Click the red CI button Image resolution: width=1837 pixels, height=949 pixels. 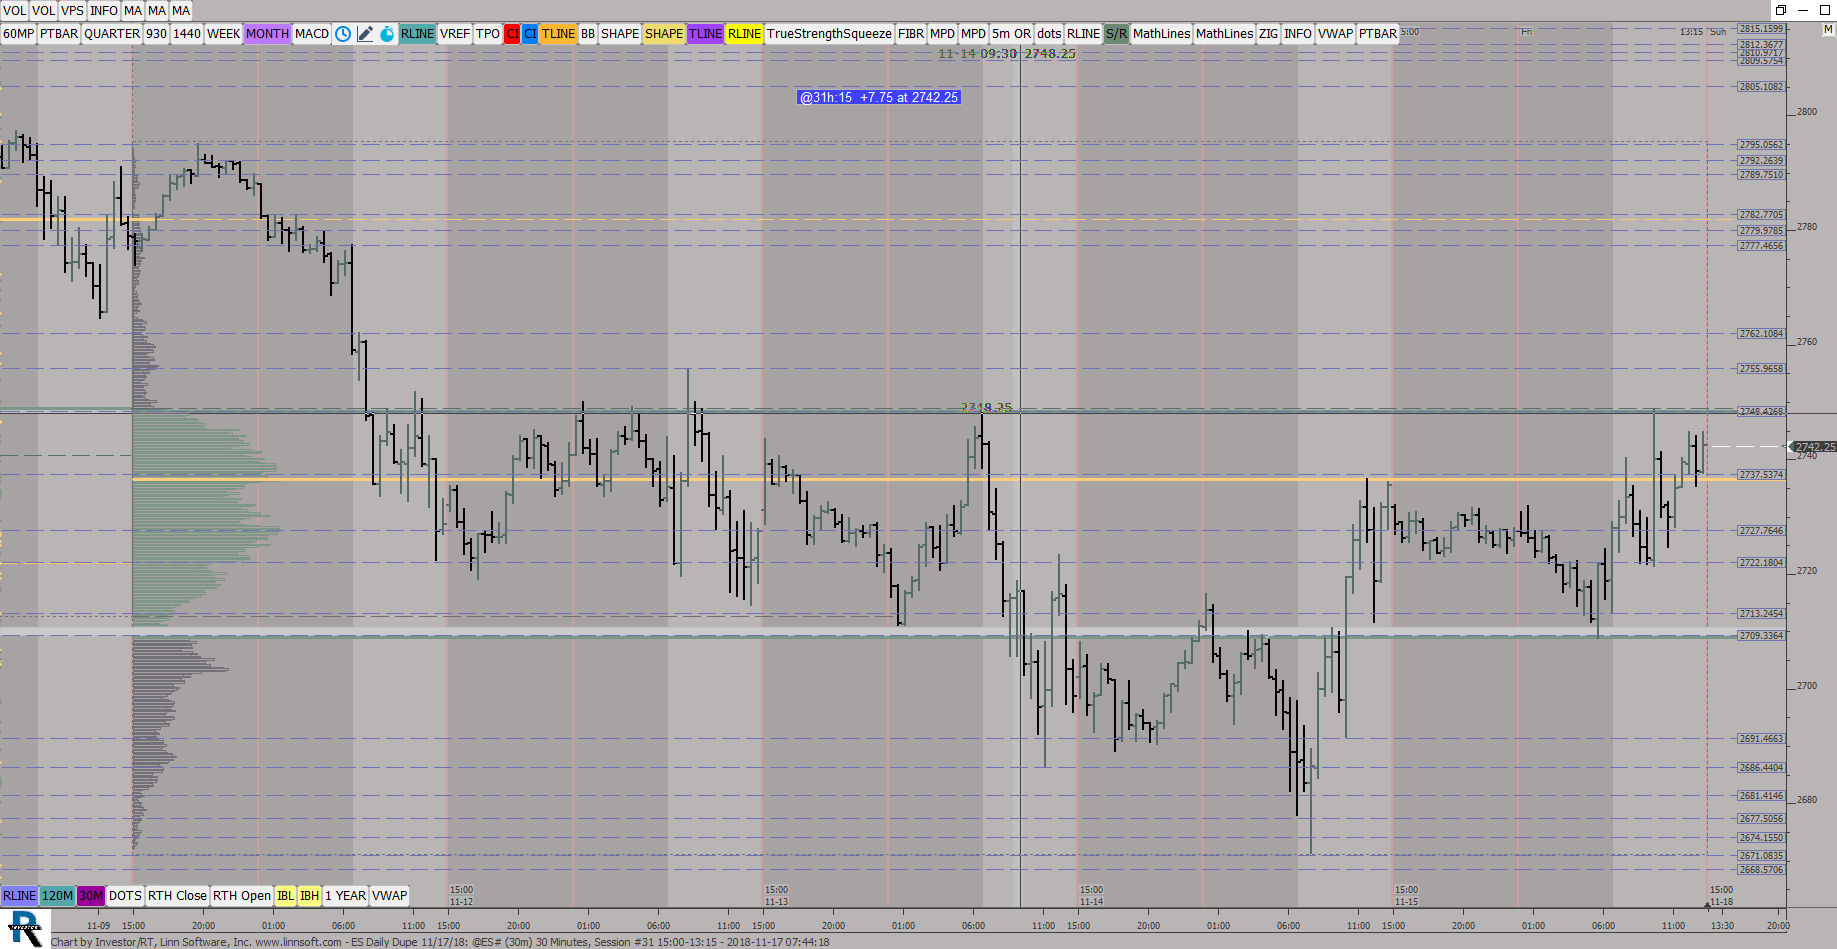click(x=512, y=34)
